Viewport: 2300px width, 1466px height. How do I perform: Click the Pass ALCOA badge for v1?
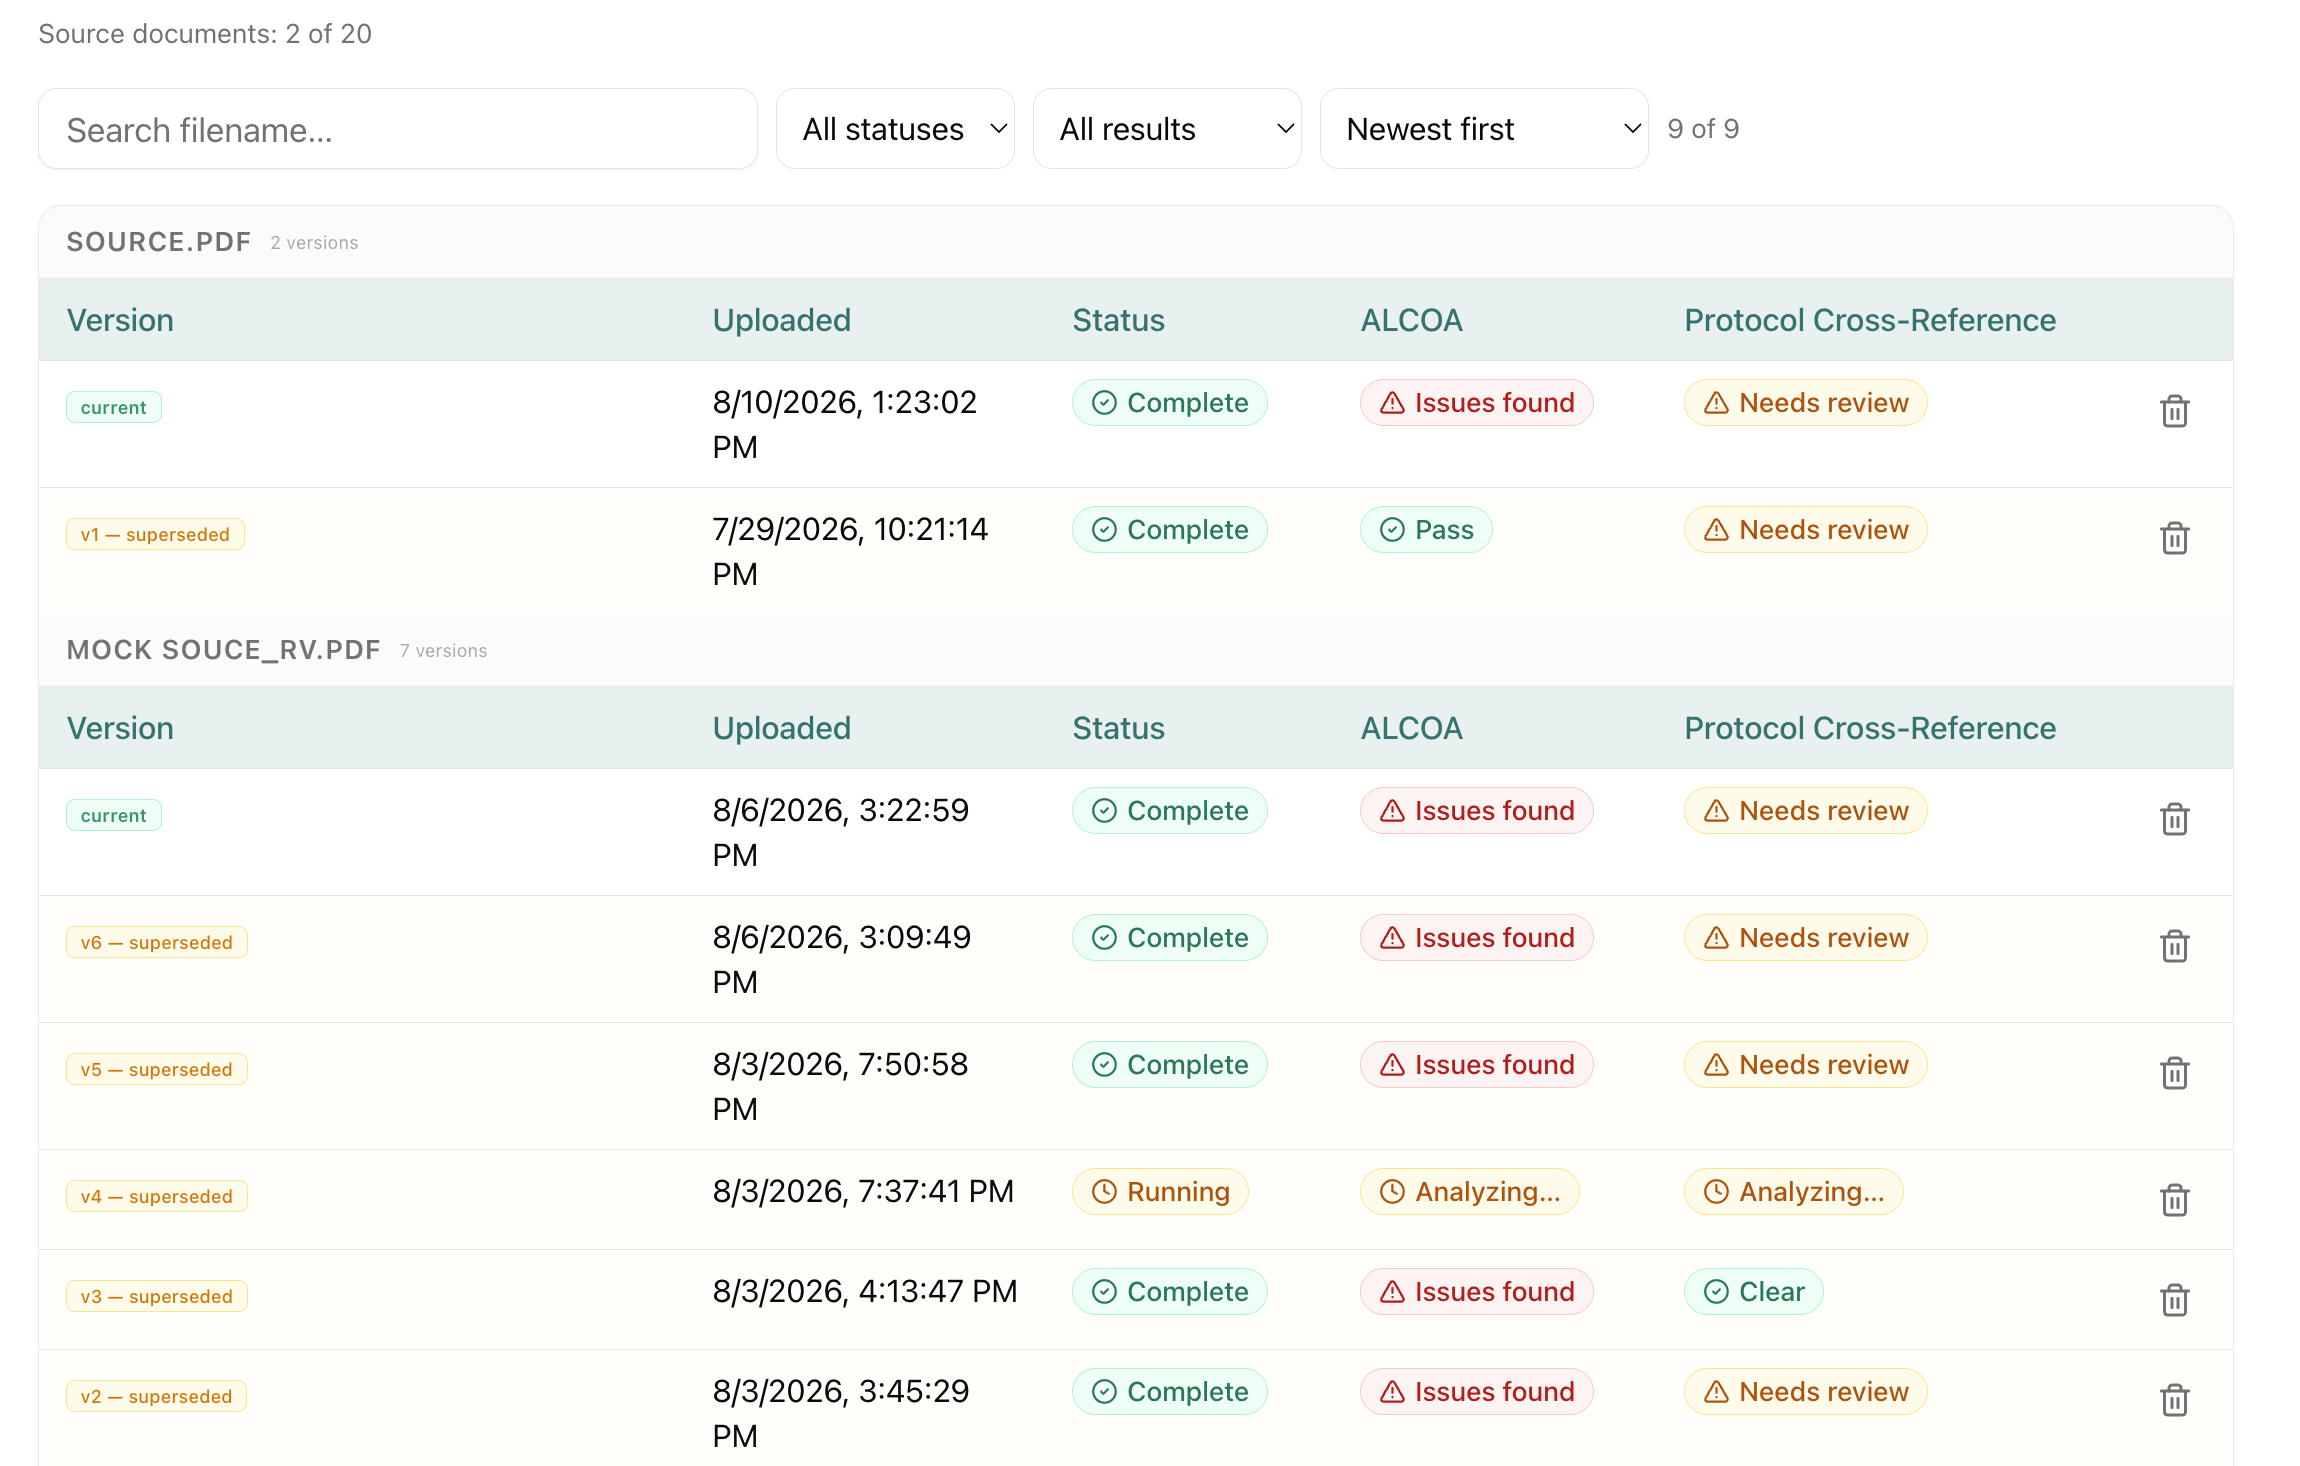coord(1426,530)
